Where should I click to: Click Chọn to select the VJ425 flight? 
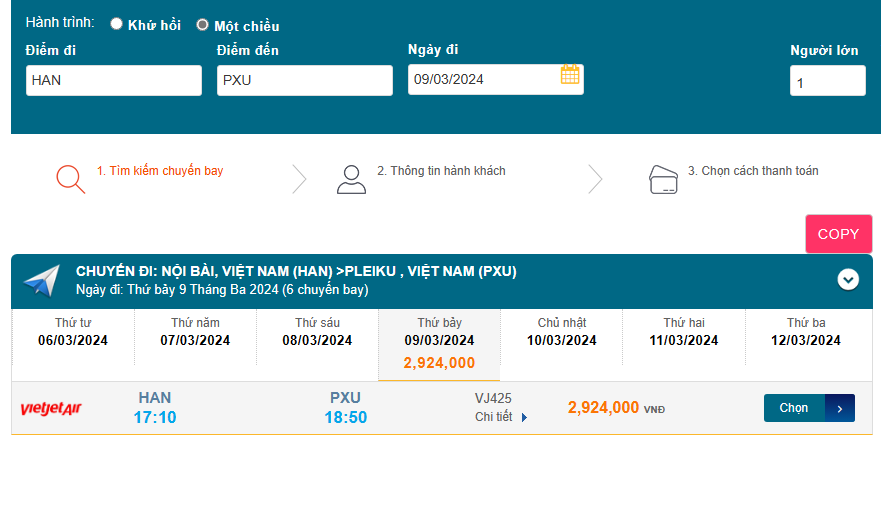click(x=808, y=408)
